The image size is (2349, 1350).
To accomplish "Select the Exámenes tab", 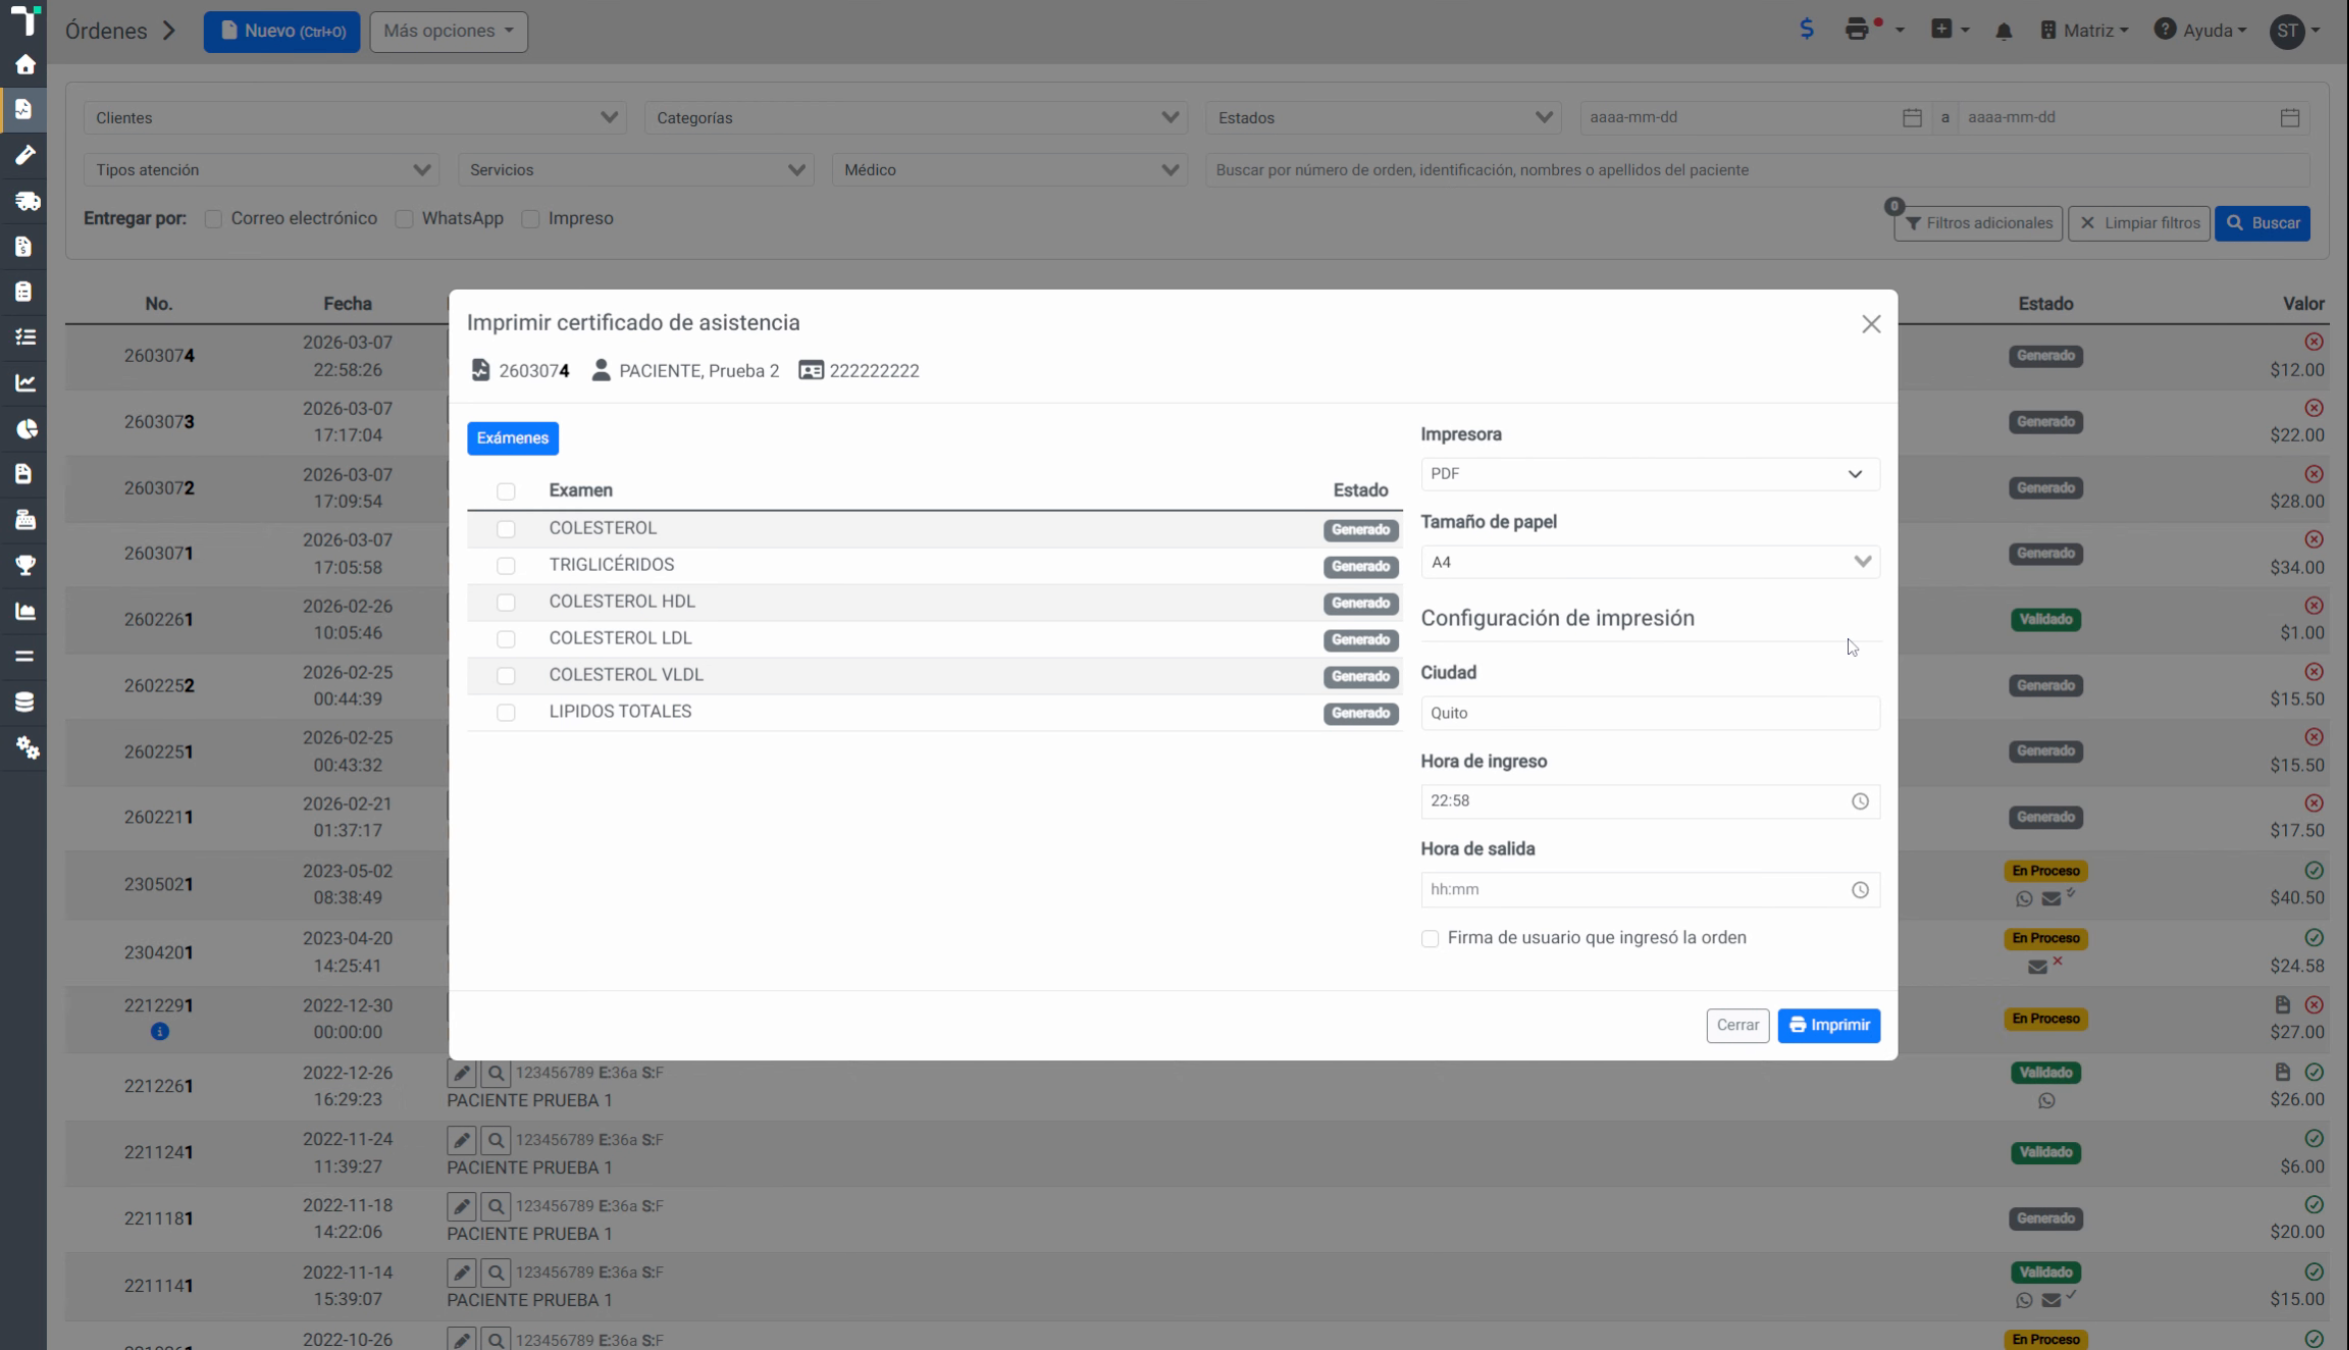I will [512, 438].
